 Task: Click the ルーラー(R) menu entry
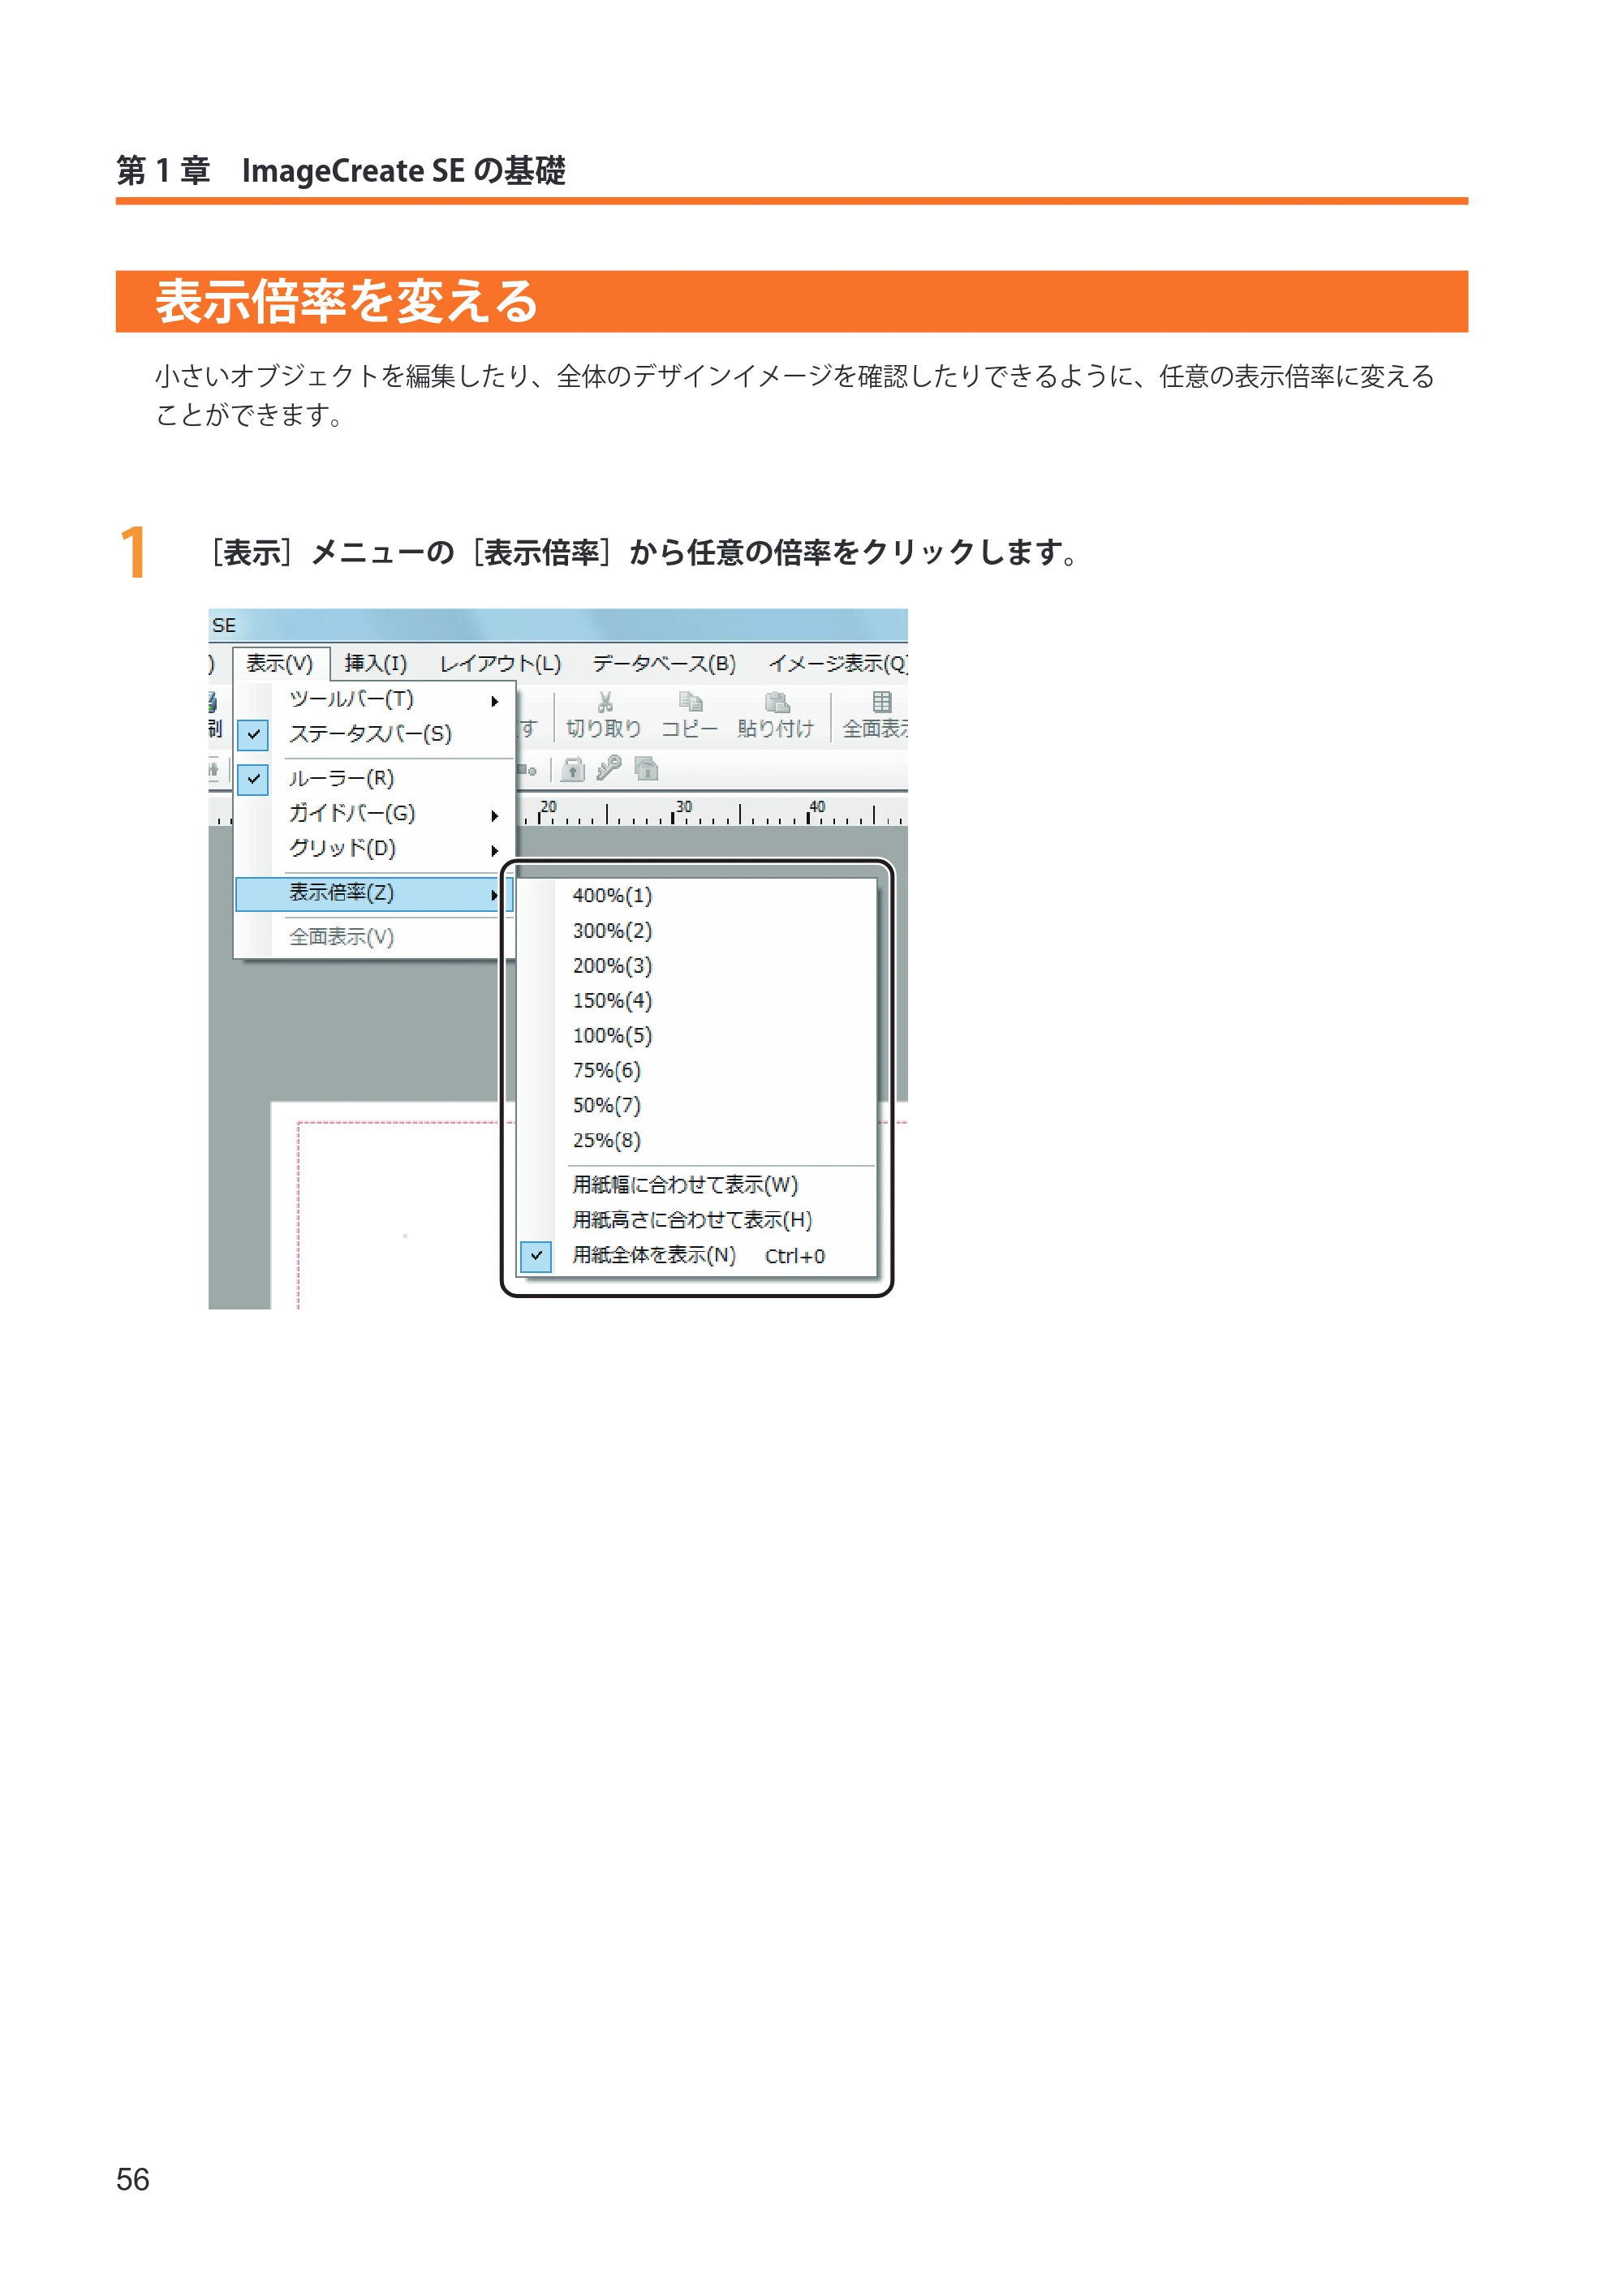(374, 779)
